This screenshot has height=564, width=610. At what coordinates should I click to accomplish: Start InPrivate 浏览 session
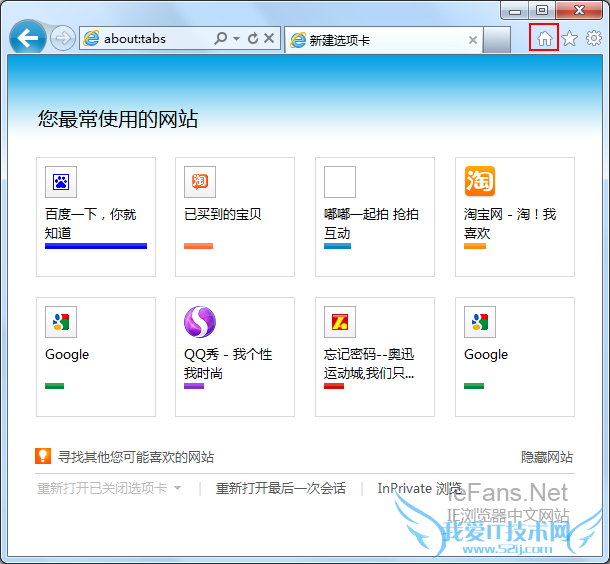(x=419, y=488)
